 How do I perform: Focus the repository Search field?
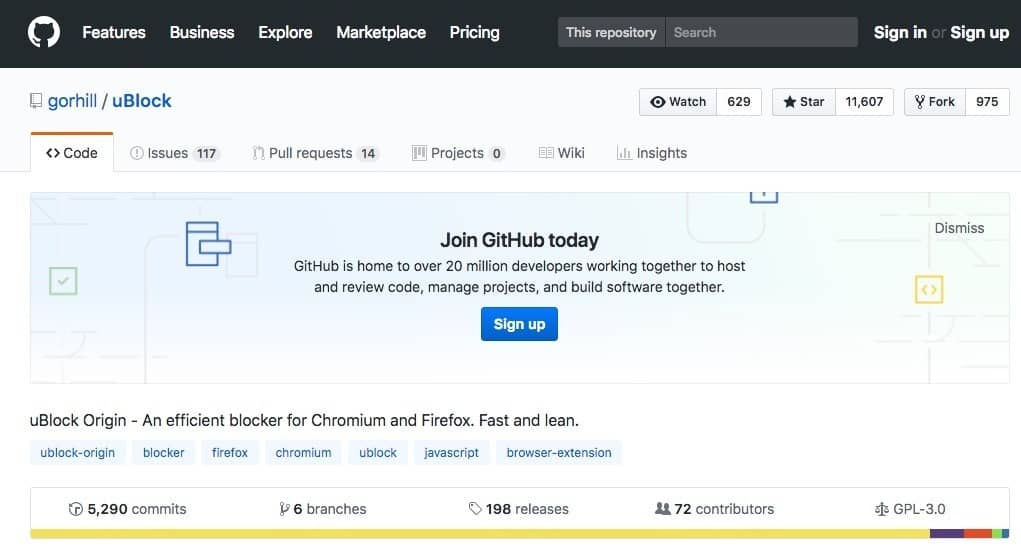tap(761, 33)
